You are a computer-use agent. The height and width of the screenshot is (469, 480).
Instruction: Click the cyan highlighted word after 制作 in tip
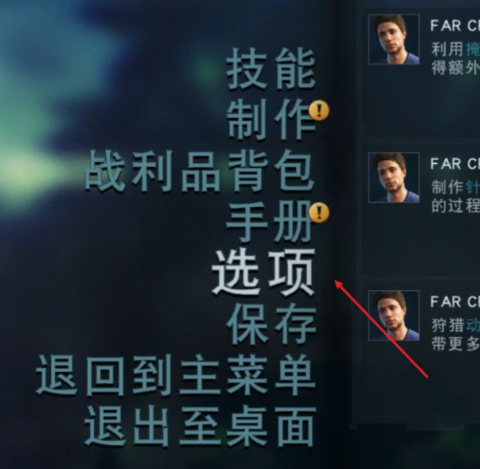tap(473, 187)
